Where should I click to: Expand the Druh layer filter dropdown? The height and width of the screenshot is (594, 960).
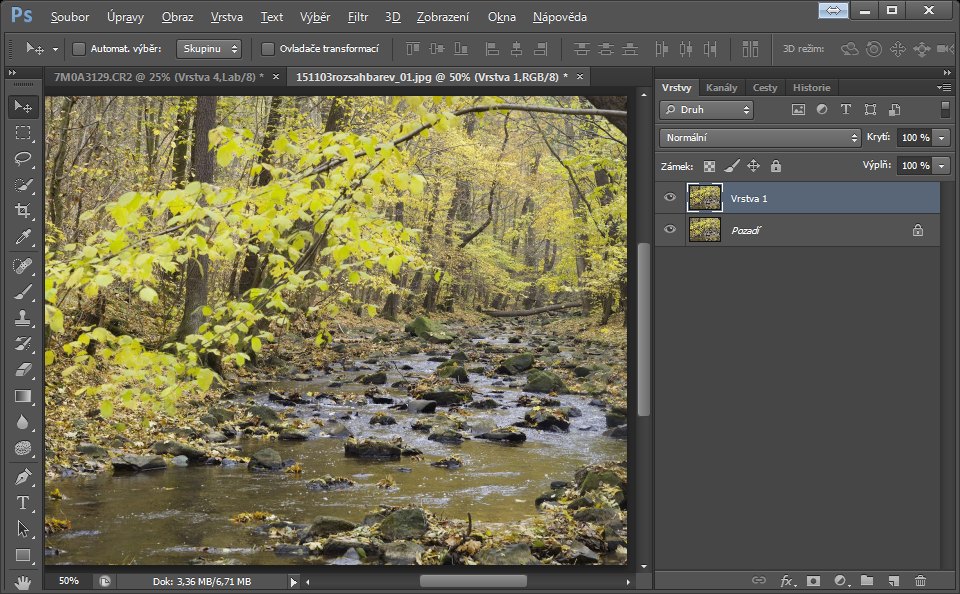[706, 110]
